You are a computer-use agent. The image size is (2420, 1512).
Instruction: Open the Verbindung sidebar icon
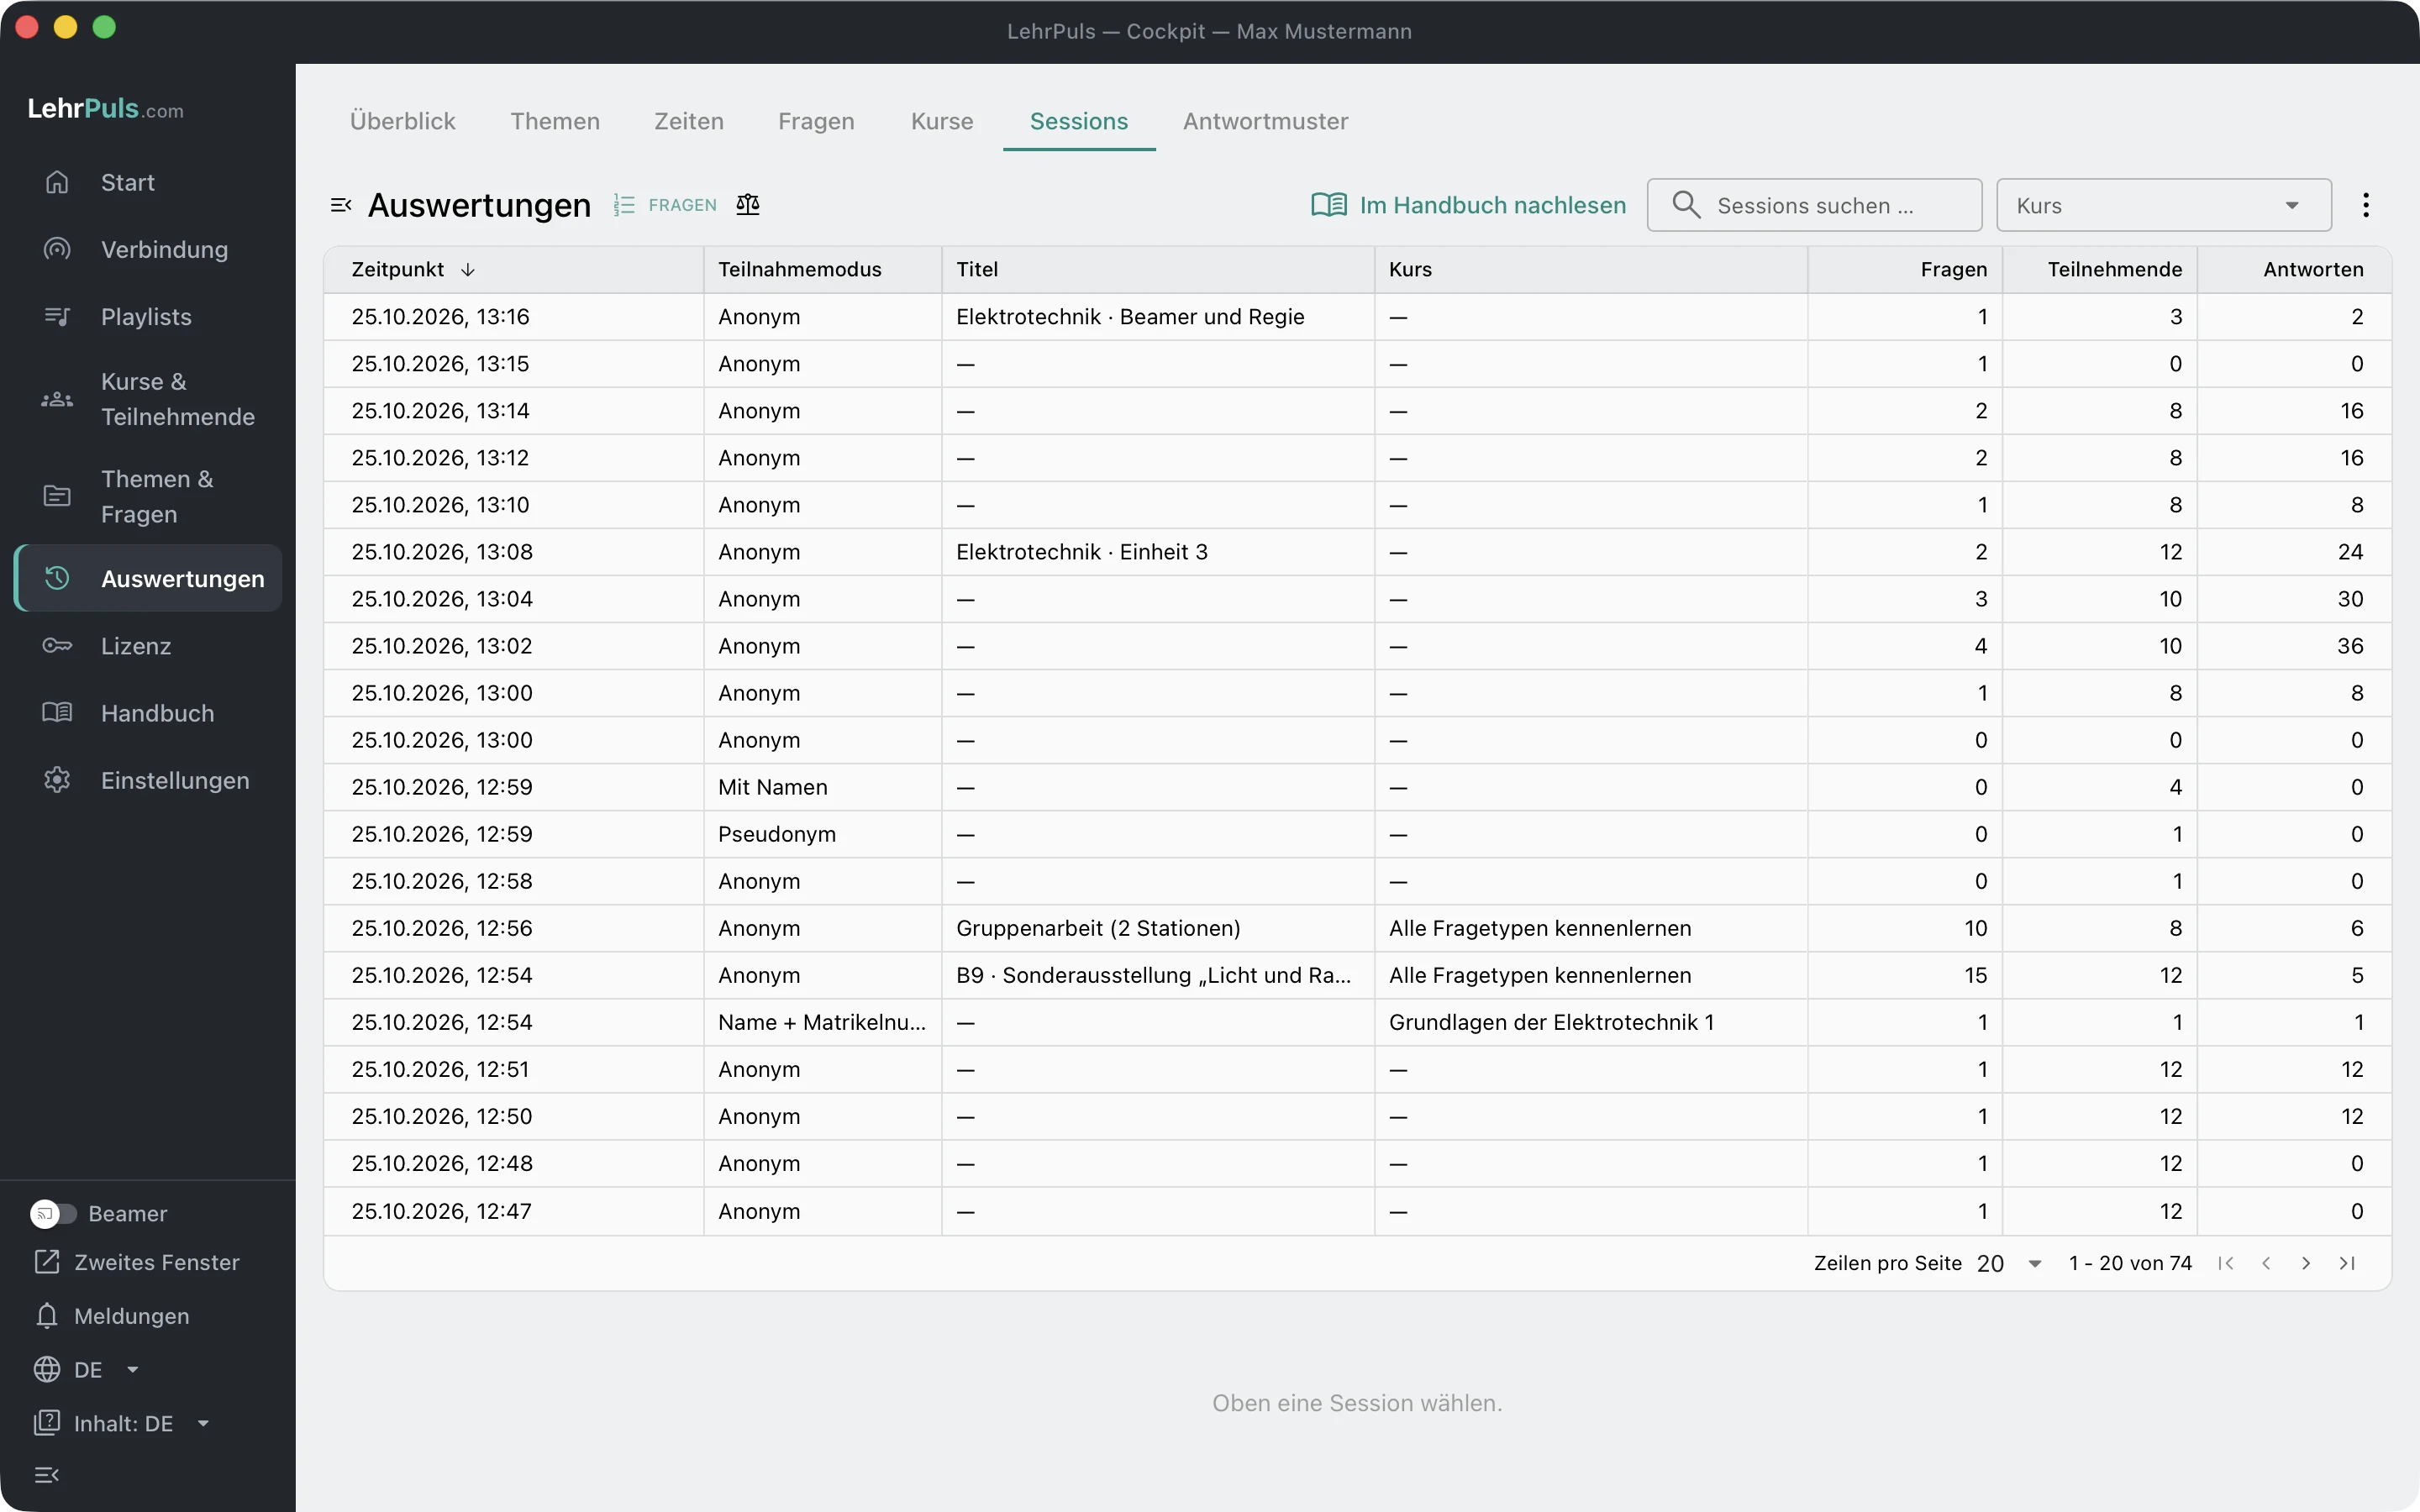tap(57, 249)
